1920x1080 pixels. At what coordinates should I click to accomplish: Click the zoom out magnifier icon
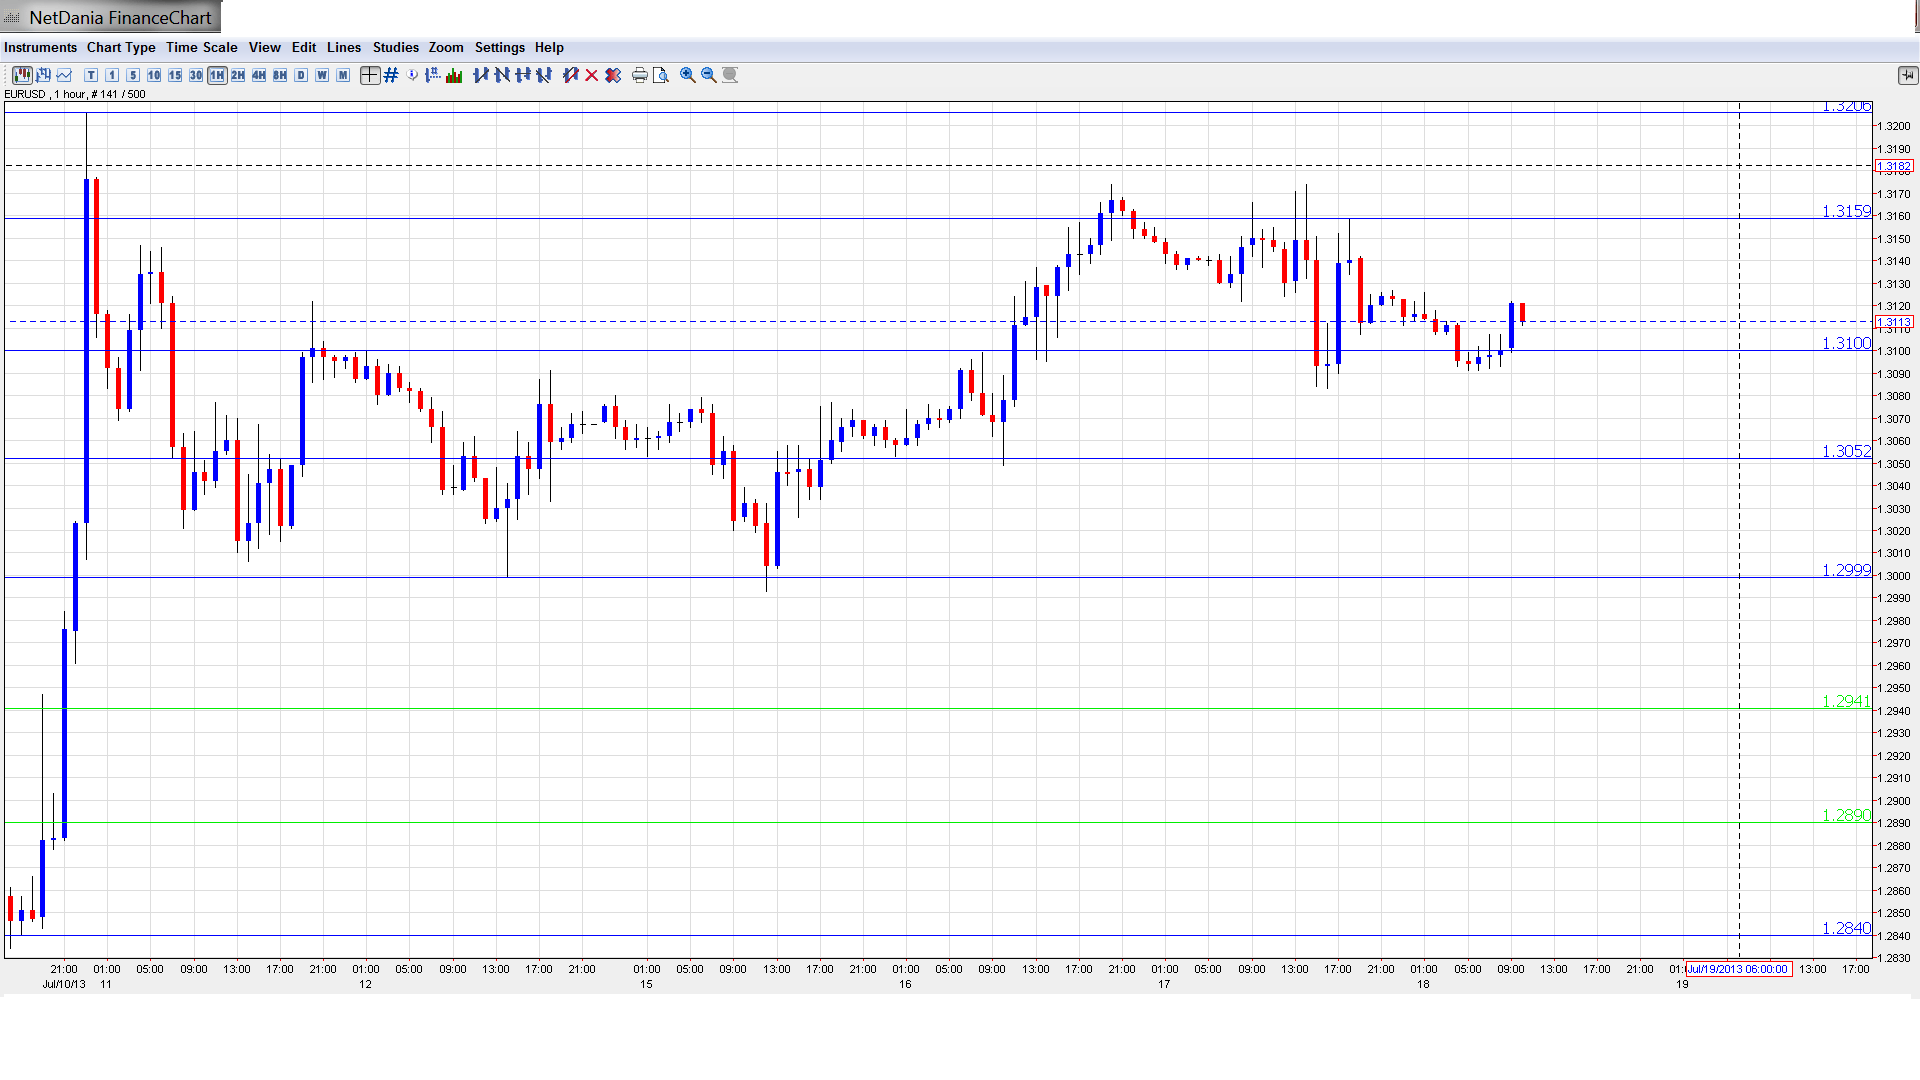[x=709, y=75]
